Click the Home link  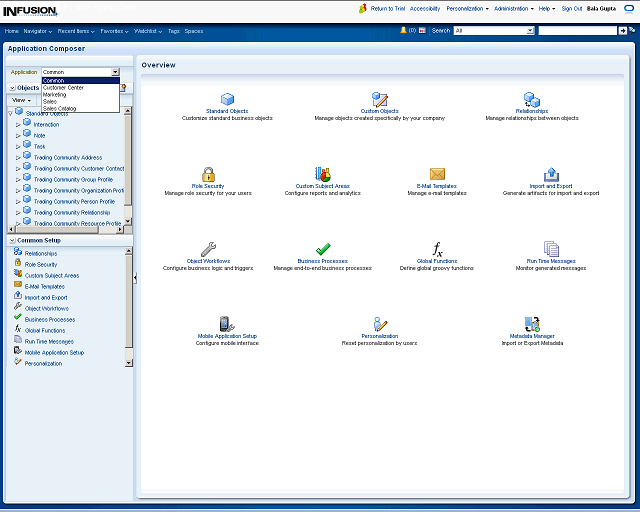11,31
